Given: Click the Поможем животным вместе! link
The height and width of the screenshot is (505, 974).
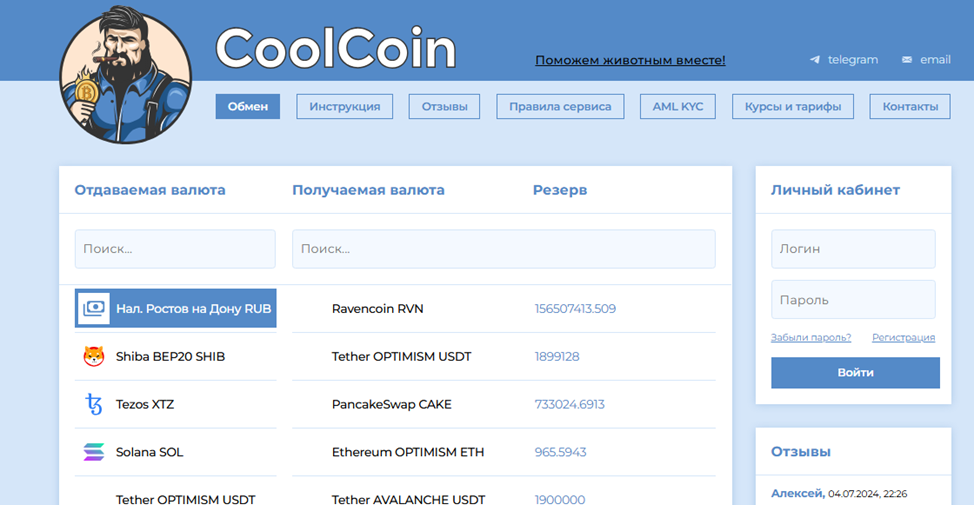Looking at the screenshot, I should [x=630, y=60].
